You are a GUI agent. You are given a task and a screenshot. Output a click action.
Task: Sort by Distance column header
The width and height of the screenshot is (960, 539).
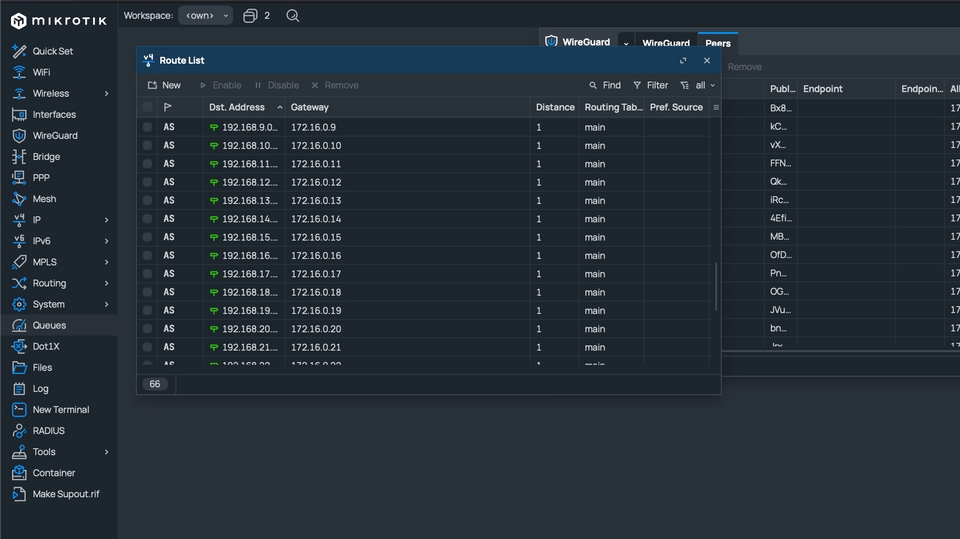point(555,107)
